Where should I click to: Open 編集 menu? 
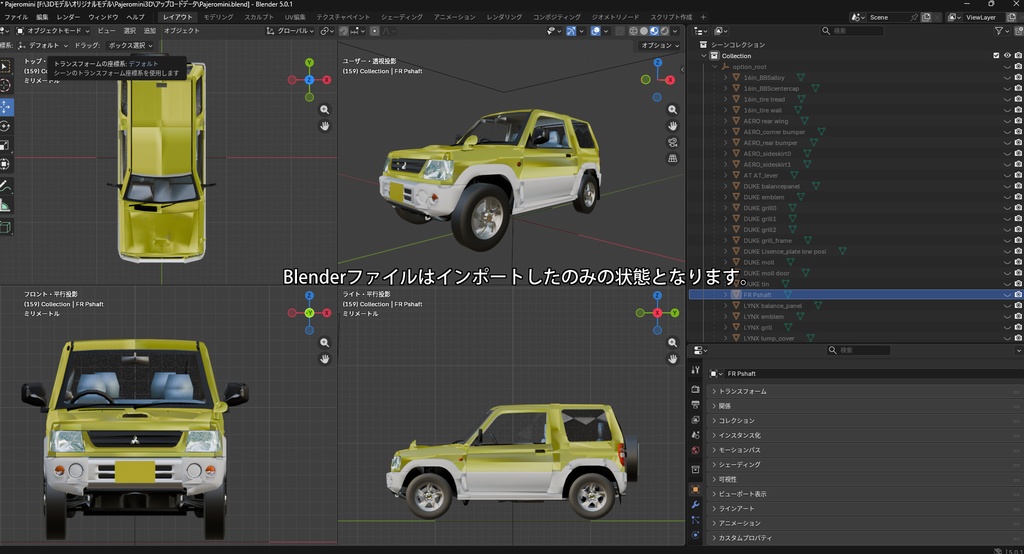[42, 17]
